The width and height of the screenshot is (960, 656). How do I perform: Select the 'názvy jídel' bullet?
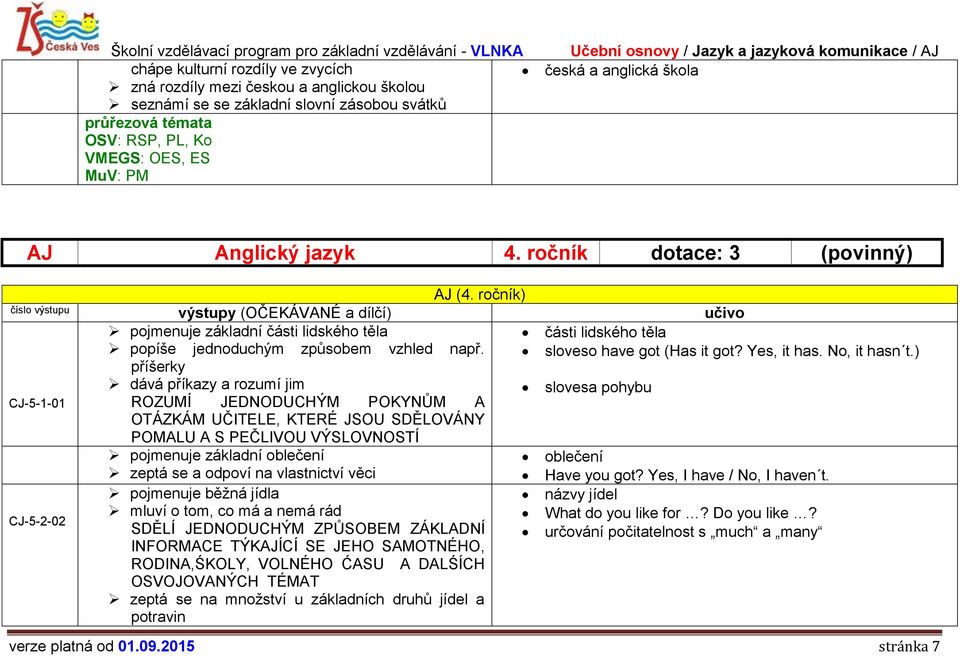click(x=580, y=494)
